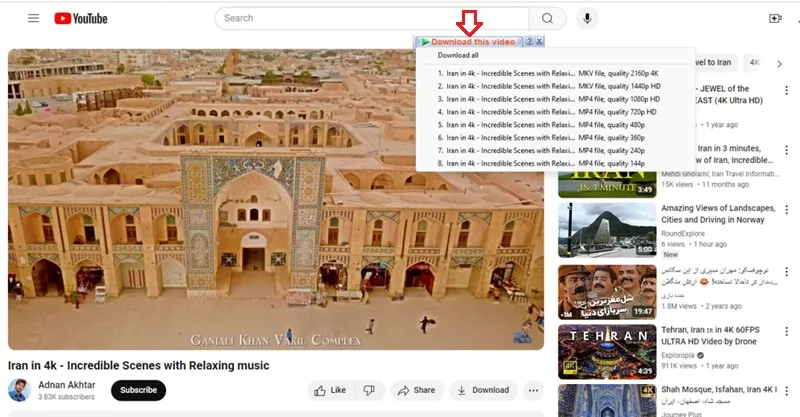Click the 3.83K subscribers text

pos(66,397)
